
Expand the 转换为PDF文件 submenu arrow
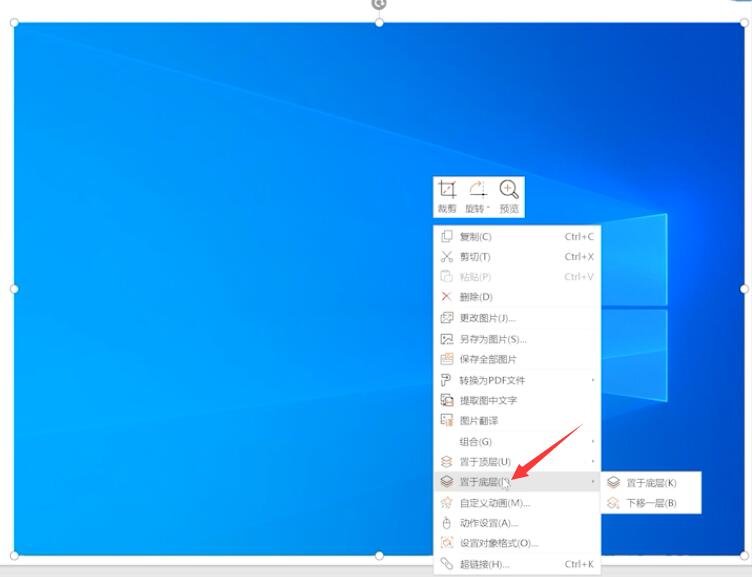593,380
